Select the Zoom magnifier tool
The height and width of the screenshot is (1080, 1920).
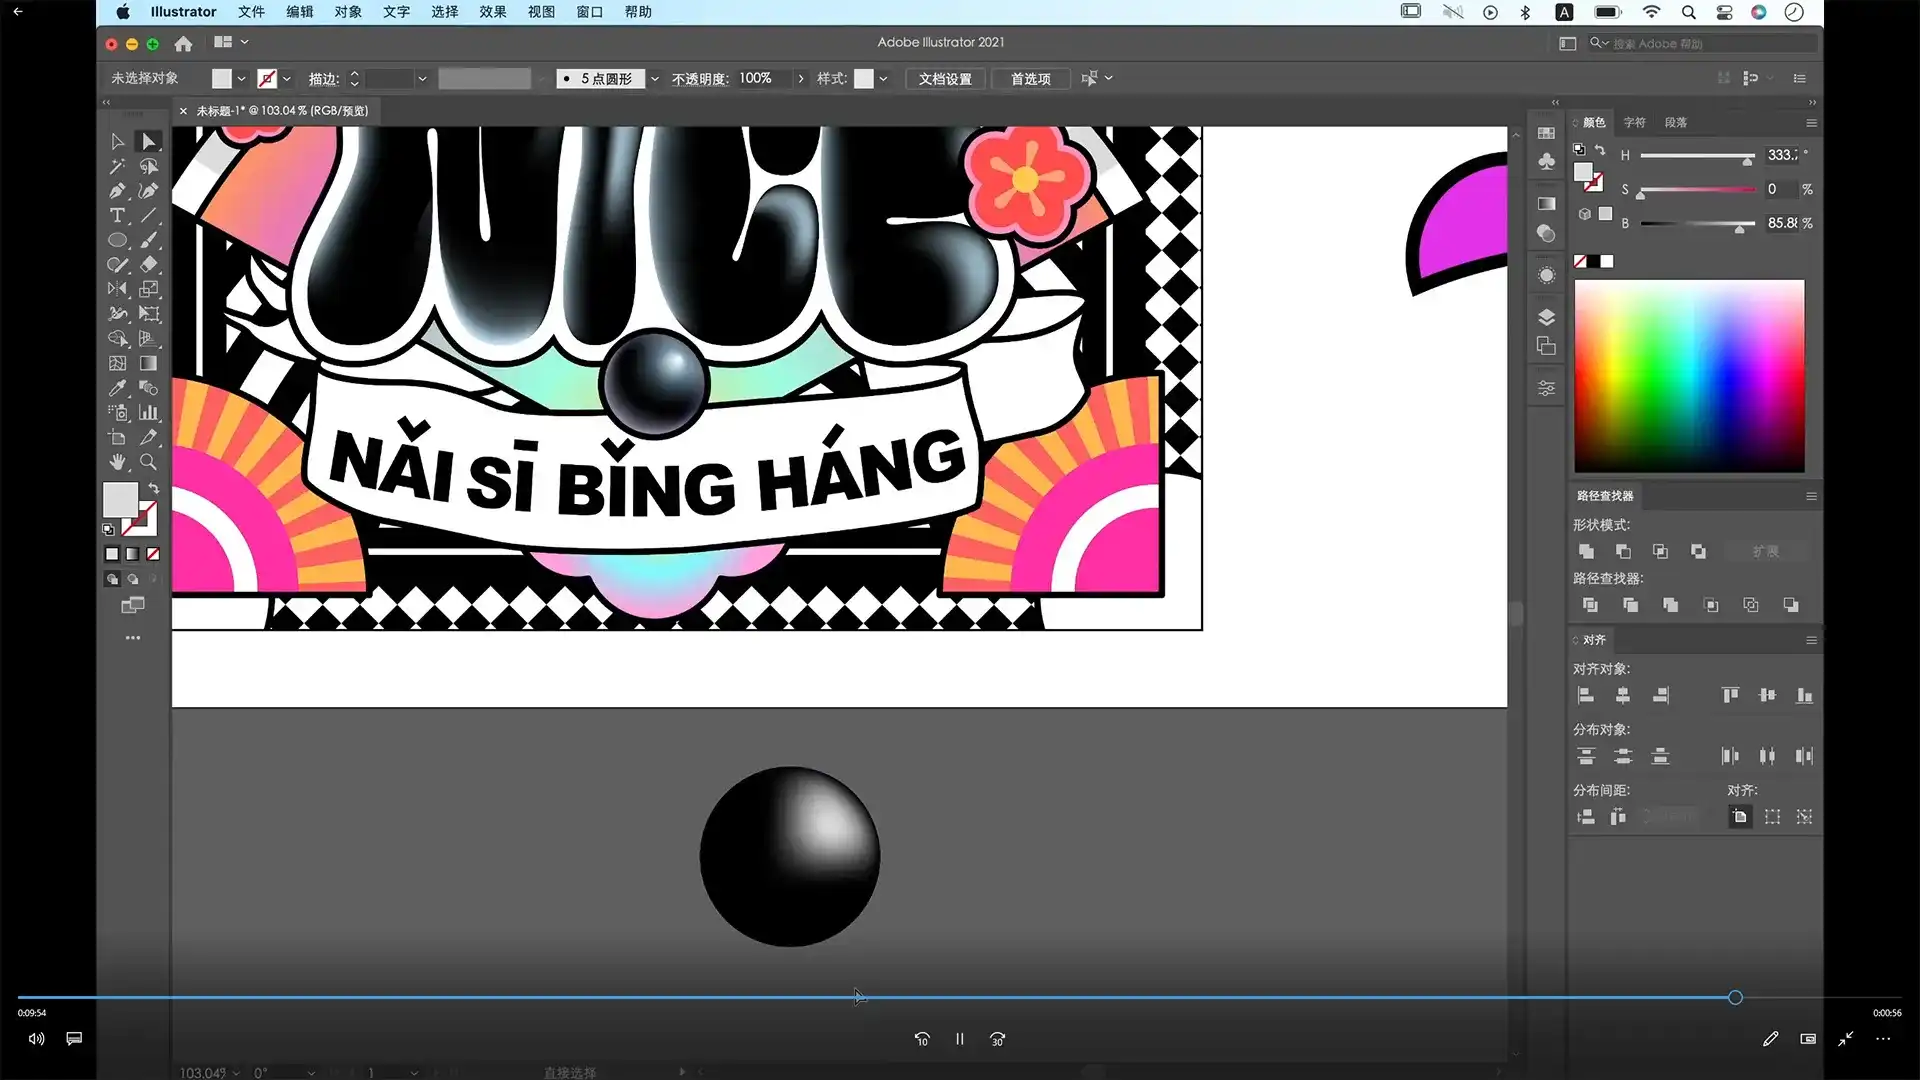pyautogui.click(x=148, y=462)
